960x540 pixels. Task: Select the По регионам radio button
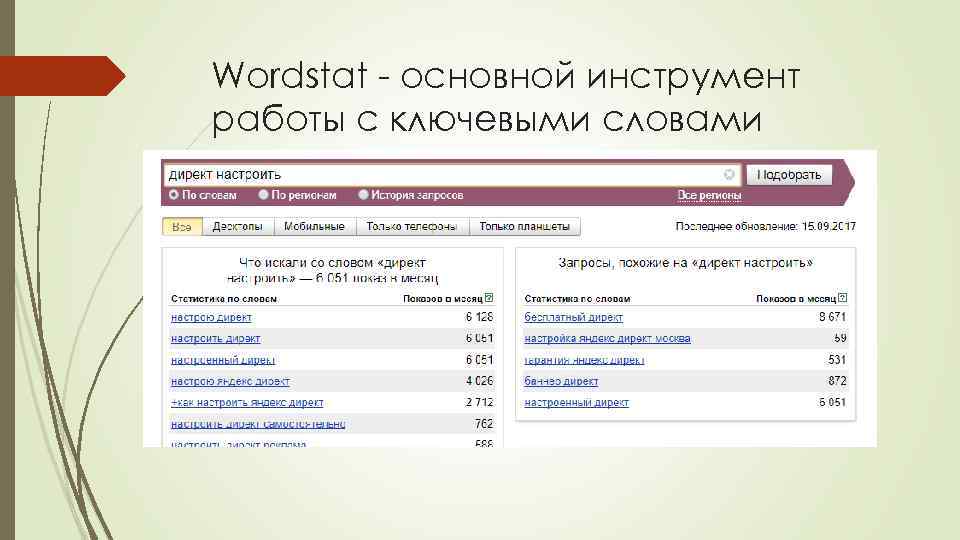click(263, 195)
